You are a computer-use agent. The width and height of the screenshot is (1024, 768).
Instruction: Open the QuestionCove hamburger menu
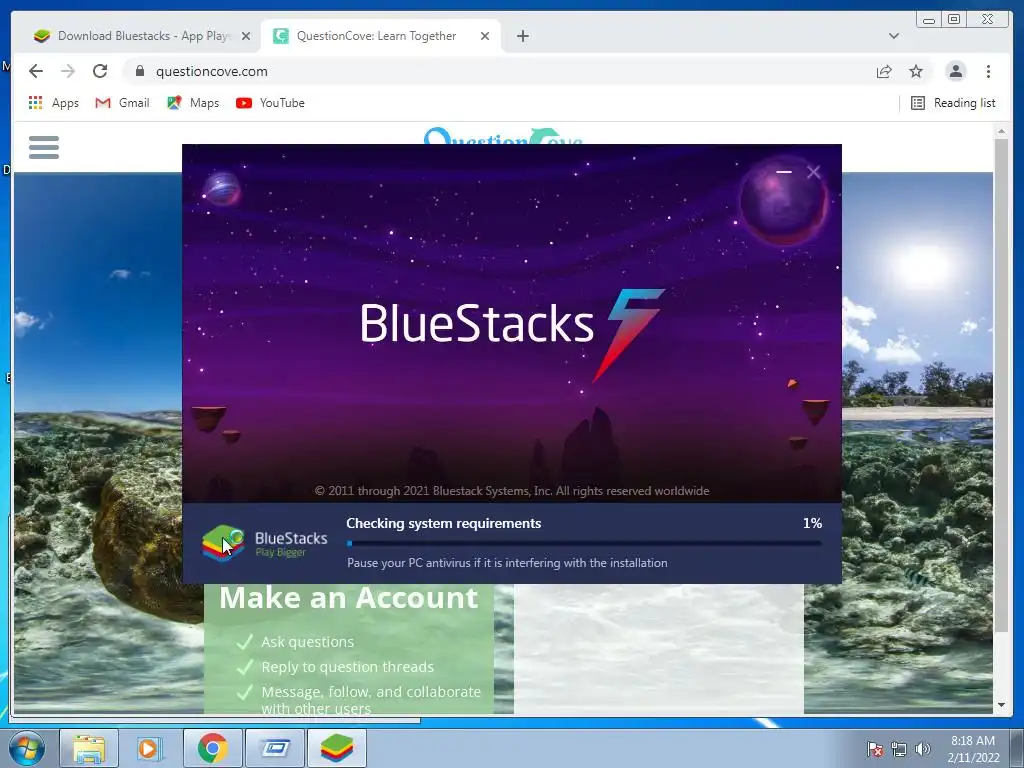[44, 147]
